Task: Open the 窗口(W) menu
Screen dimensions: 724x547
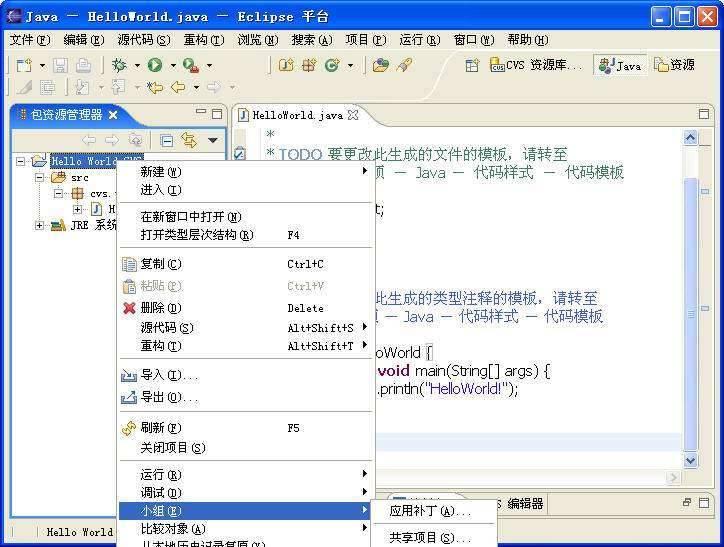Action: (474, 40)
